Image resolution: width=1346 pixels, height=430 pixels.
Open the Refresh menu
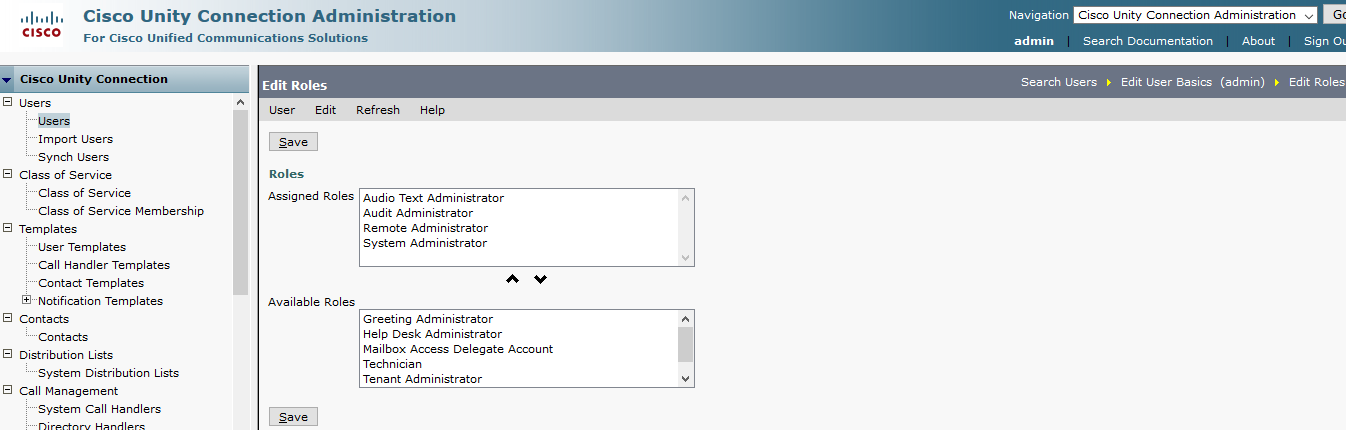tap(378, 110)
